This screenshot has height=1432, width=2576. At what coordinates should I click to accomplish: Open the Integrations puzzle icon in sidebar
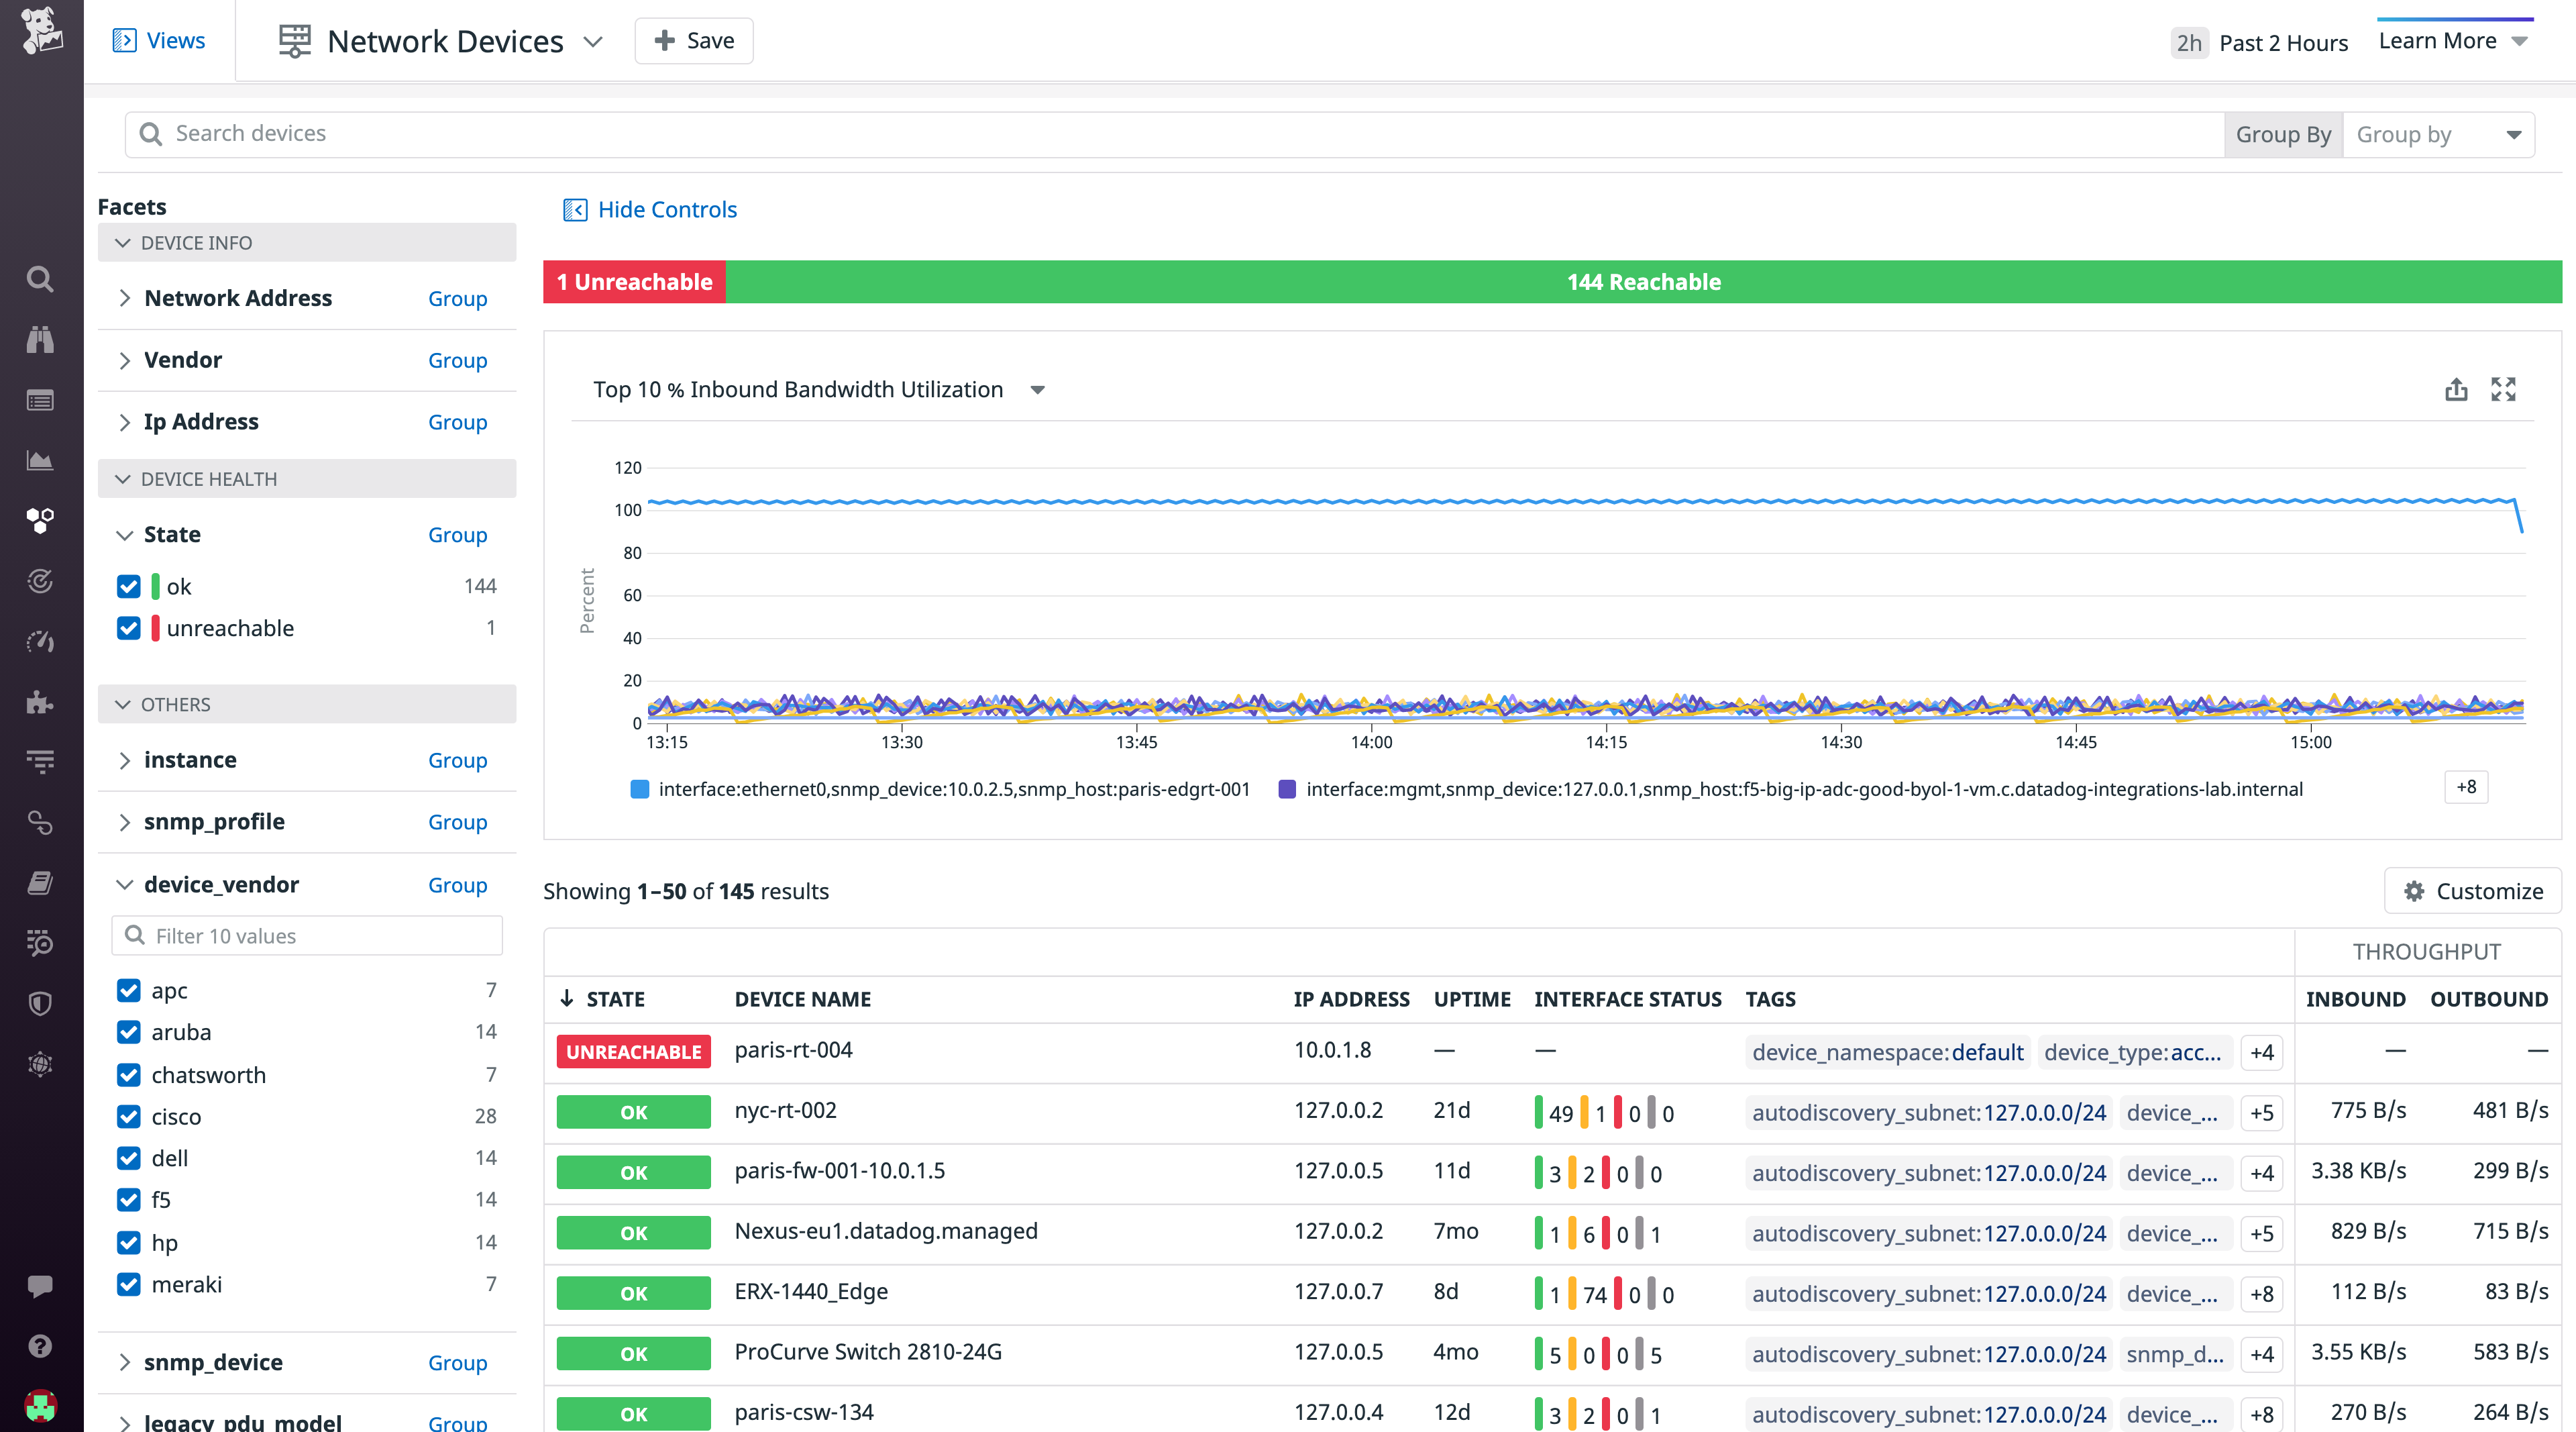40,702
